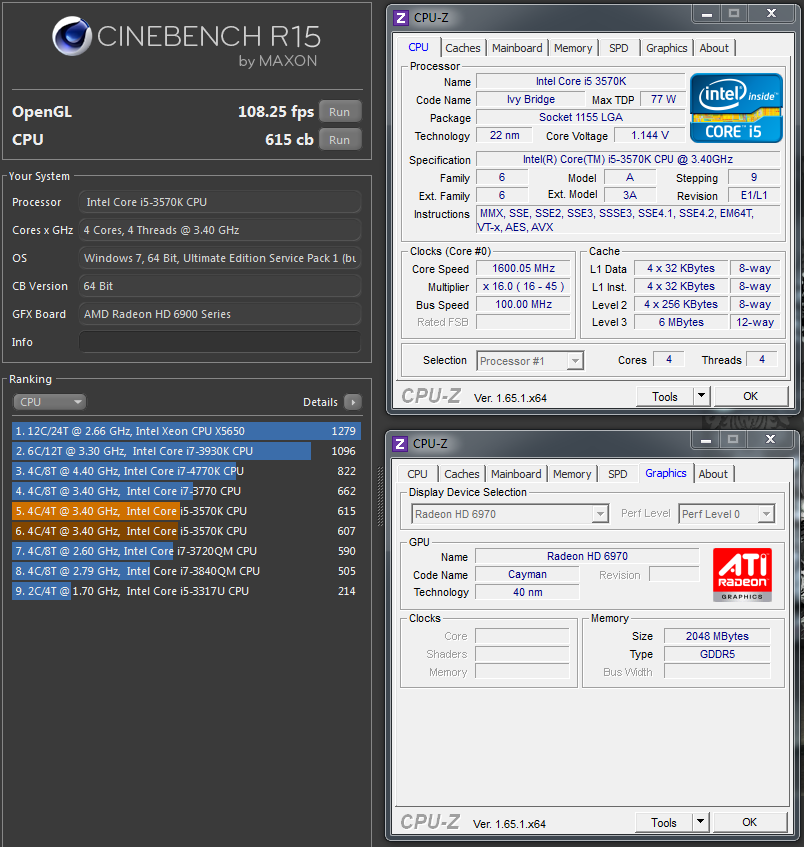The image size is (804, 847).
Task: Run the CPU benchmark
Action: [x=339, y=139]
